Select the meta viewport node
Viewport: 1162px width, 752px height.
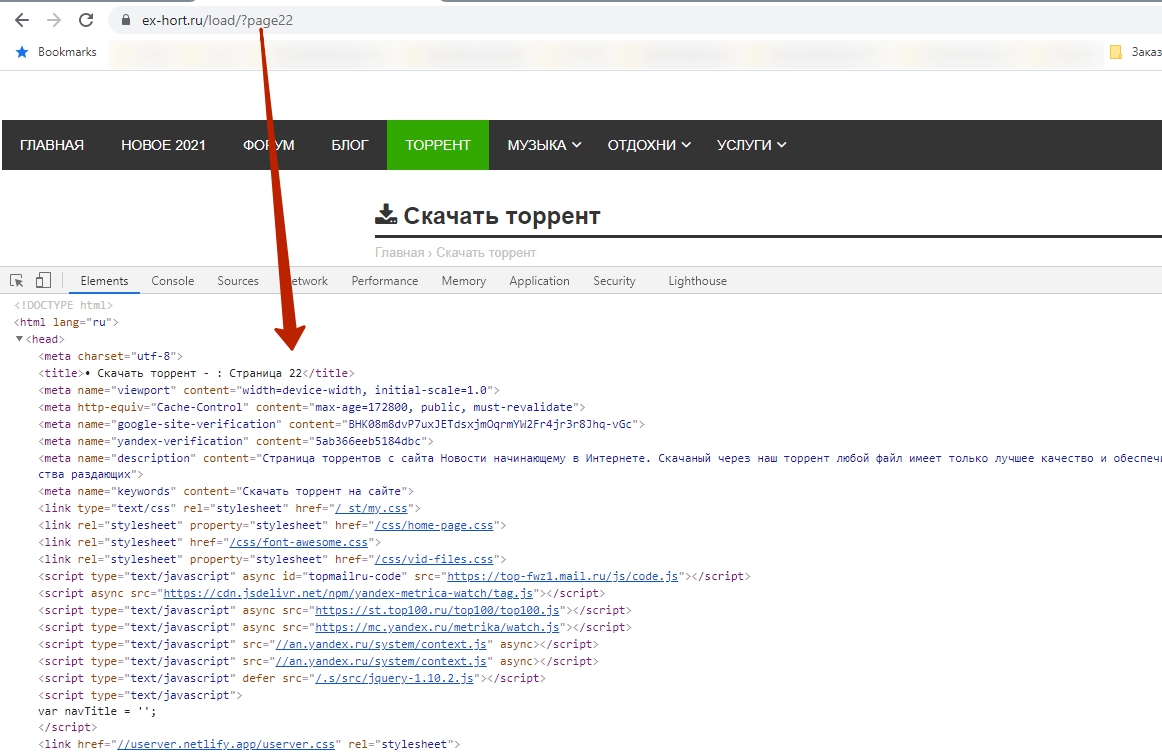point(269,390)
